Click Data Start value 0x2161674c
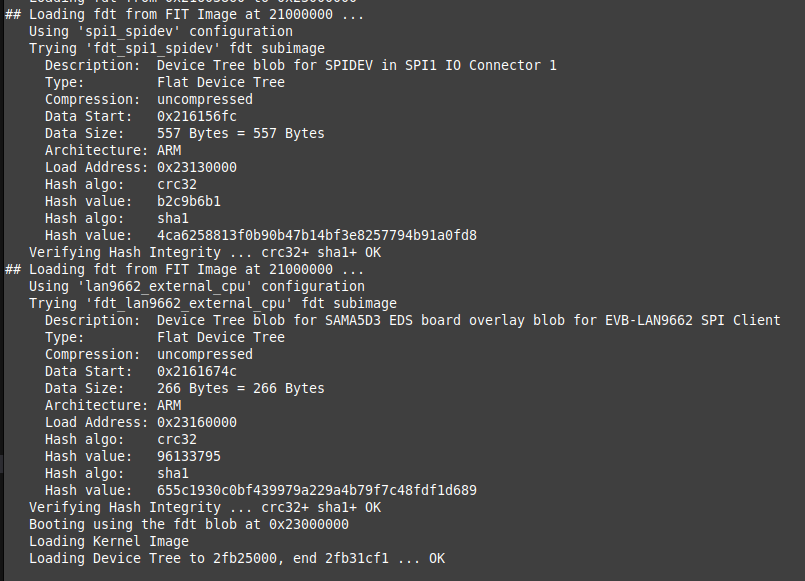The height and width of the screenshot is (581, 805). (x=197, y=371)
